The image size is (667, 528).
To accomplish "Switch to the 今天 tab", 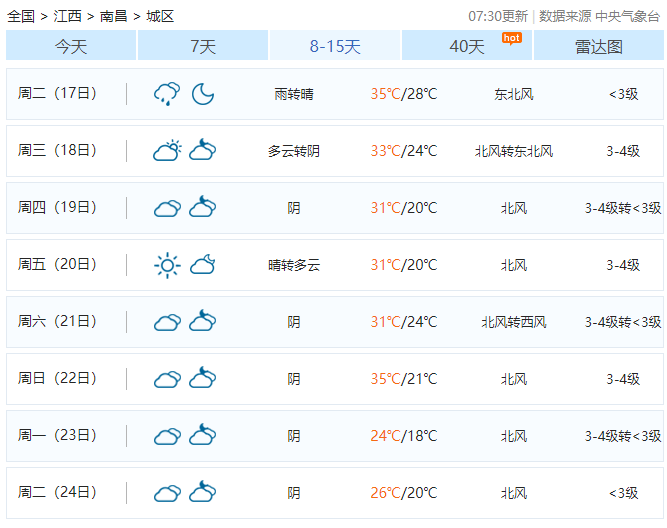I will 71,46.
